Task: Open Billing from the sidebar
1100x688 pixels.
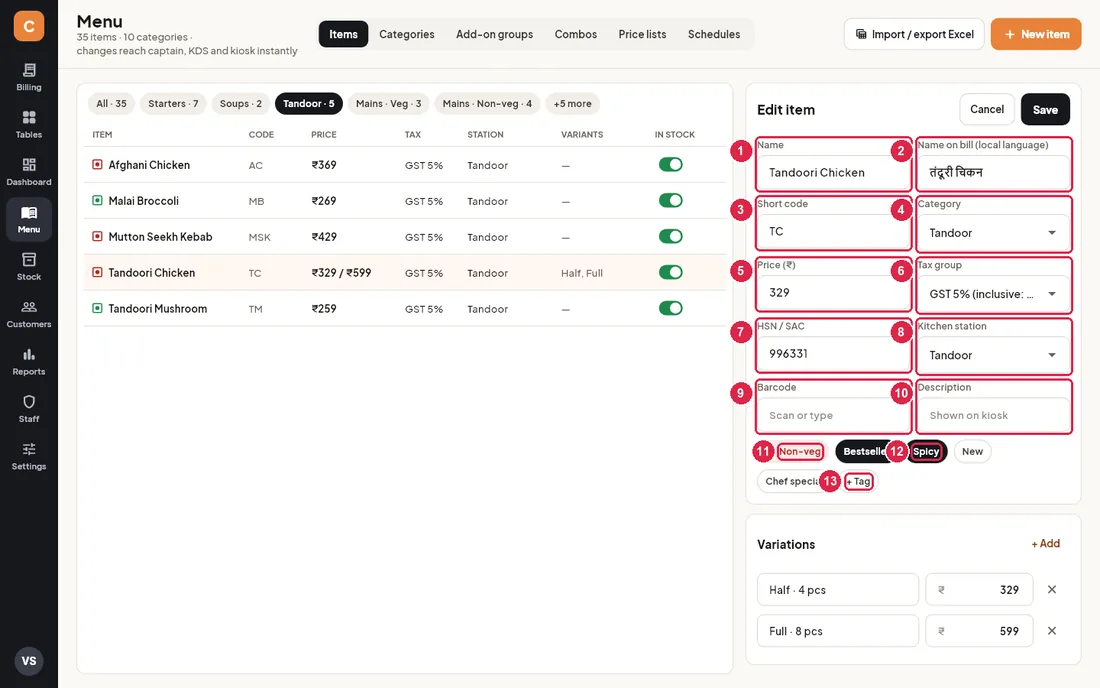Action: [x=29, y=77]
